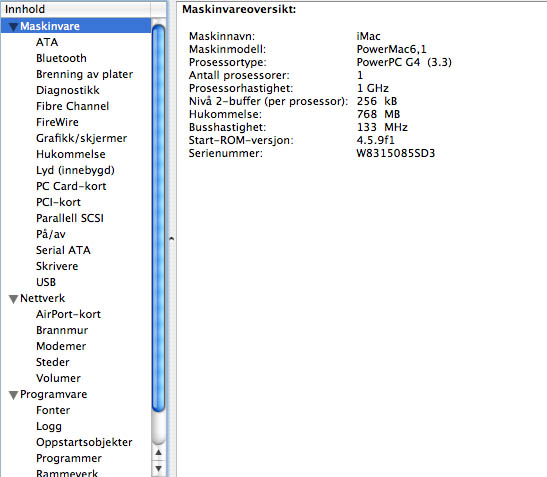Open Fonter under Programvare
Viewport: 547px width, 477px height.
tap(53, 410)
